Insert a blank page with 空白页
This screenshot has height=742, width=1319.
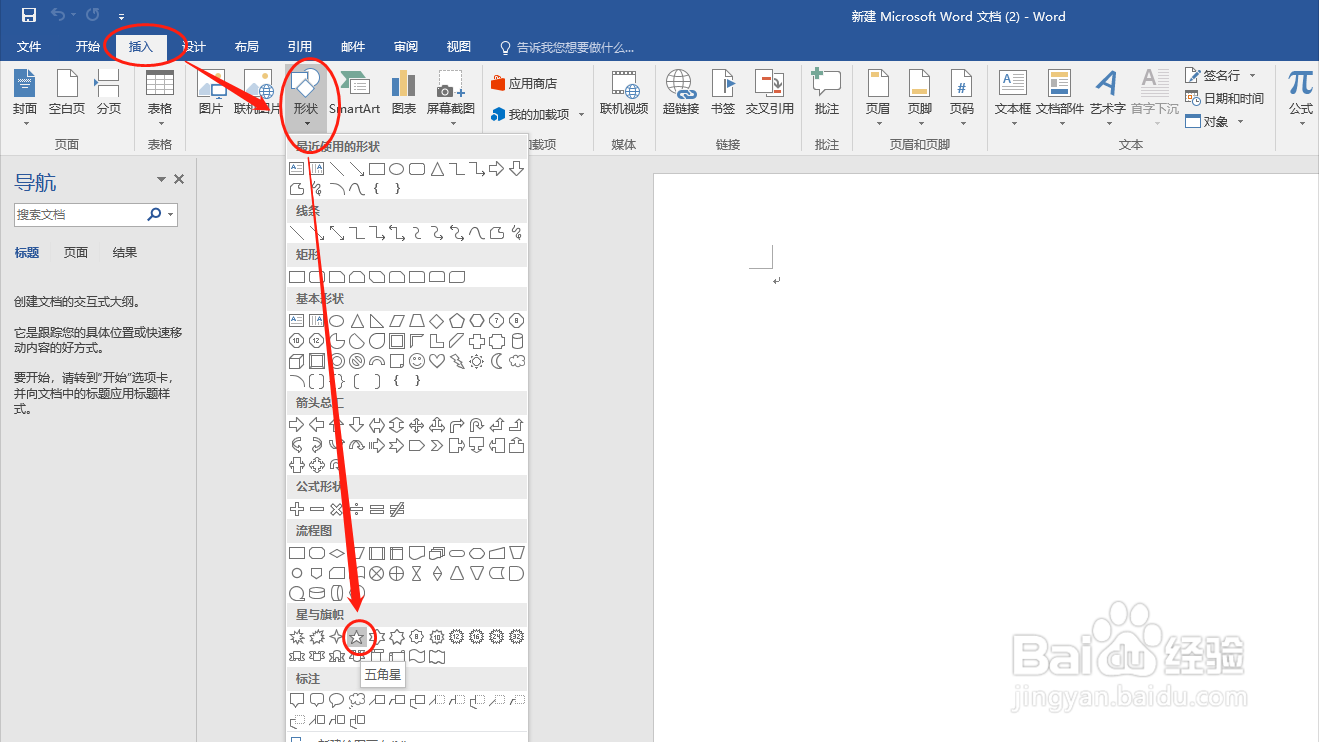(67, 94)
